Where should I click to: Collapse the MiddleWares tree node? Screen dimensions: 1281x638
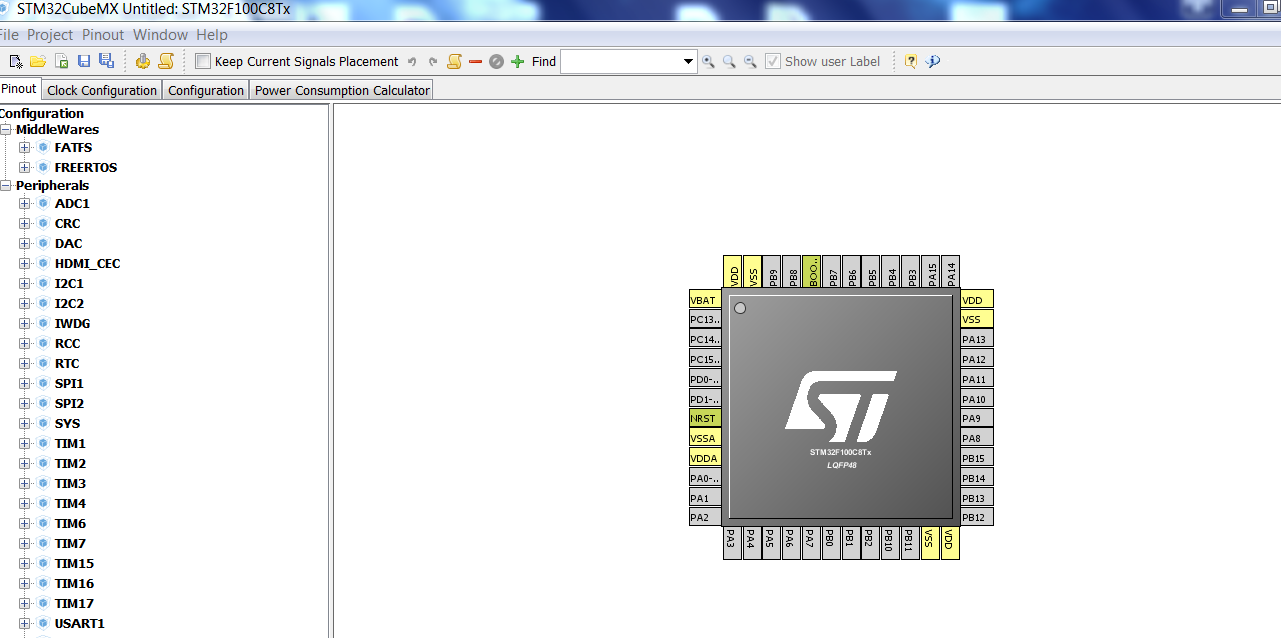6,129
